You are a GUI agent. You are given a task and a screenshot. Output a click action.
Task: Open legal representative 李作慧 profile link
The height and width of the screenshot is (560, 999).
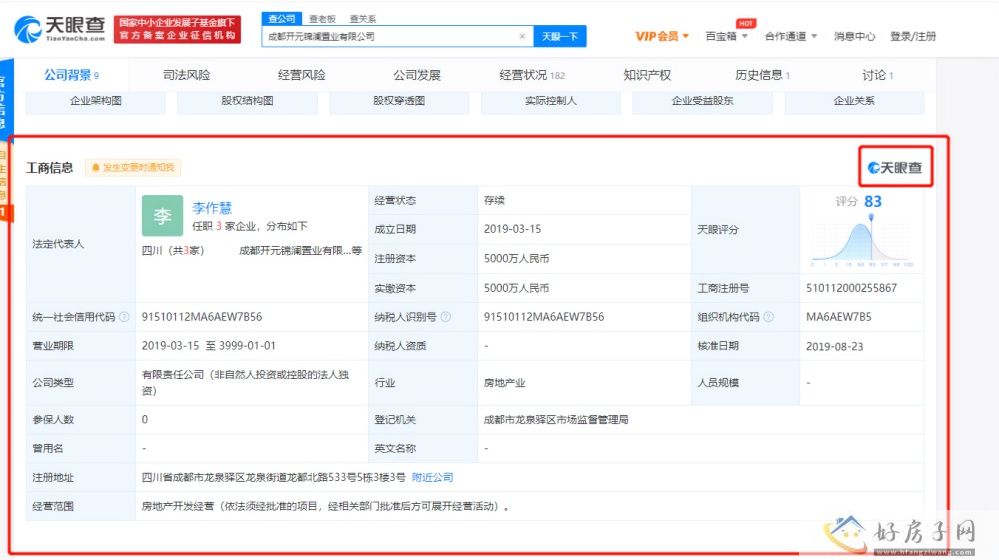click(x=212, y=208)
